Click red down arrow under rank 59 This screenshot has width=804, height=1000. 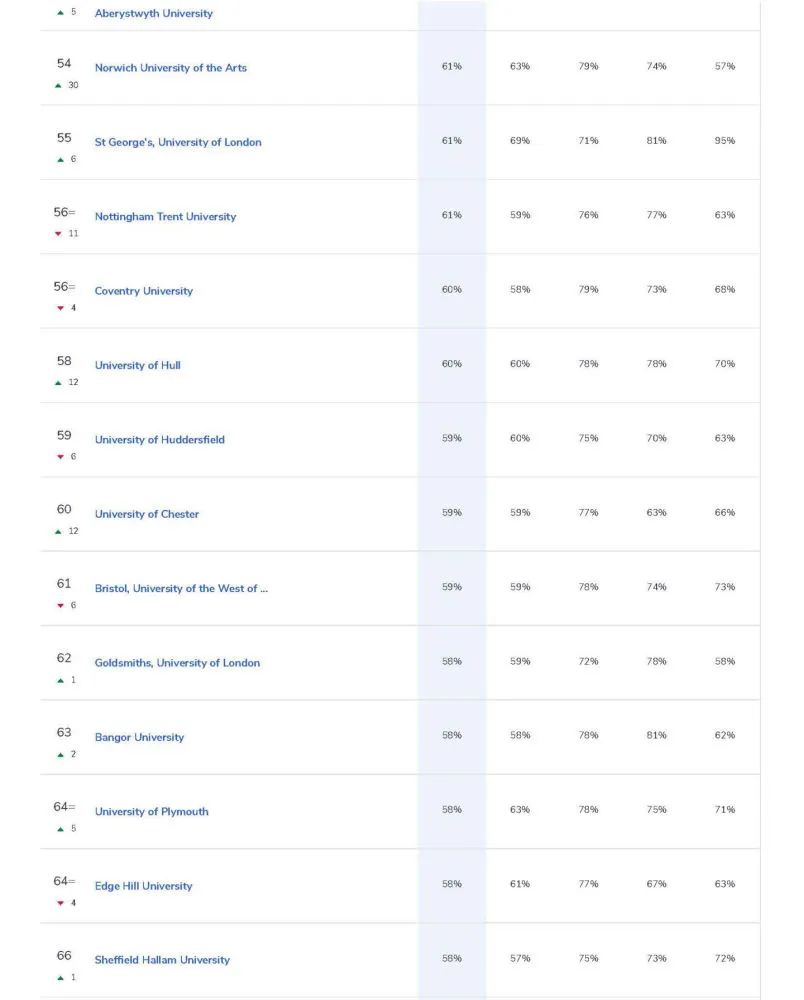[61, 457]
